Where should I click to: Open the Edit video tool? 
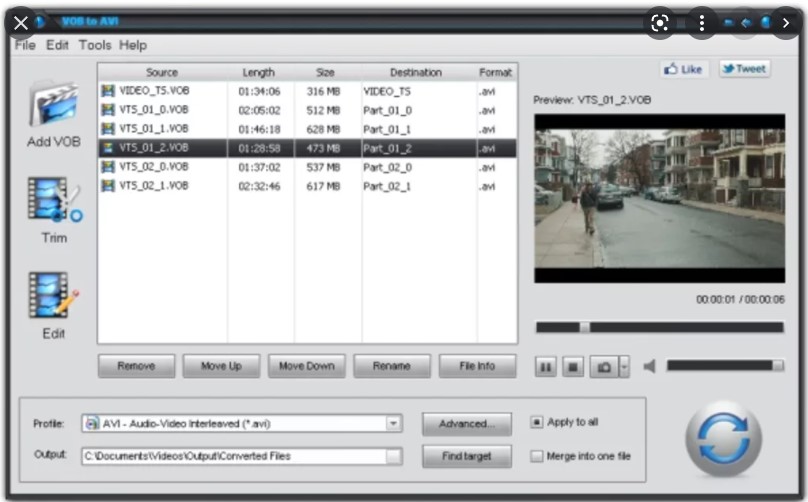(54, 295)
